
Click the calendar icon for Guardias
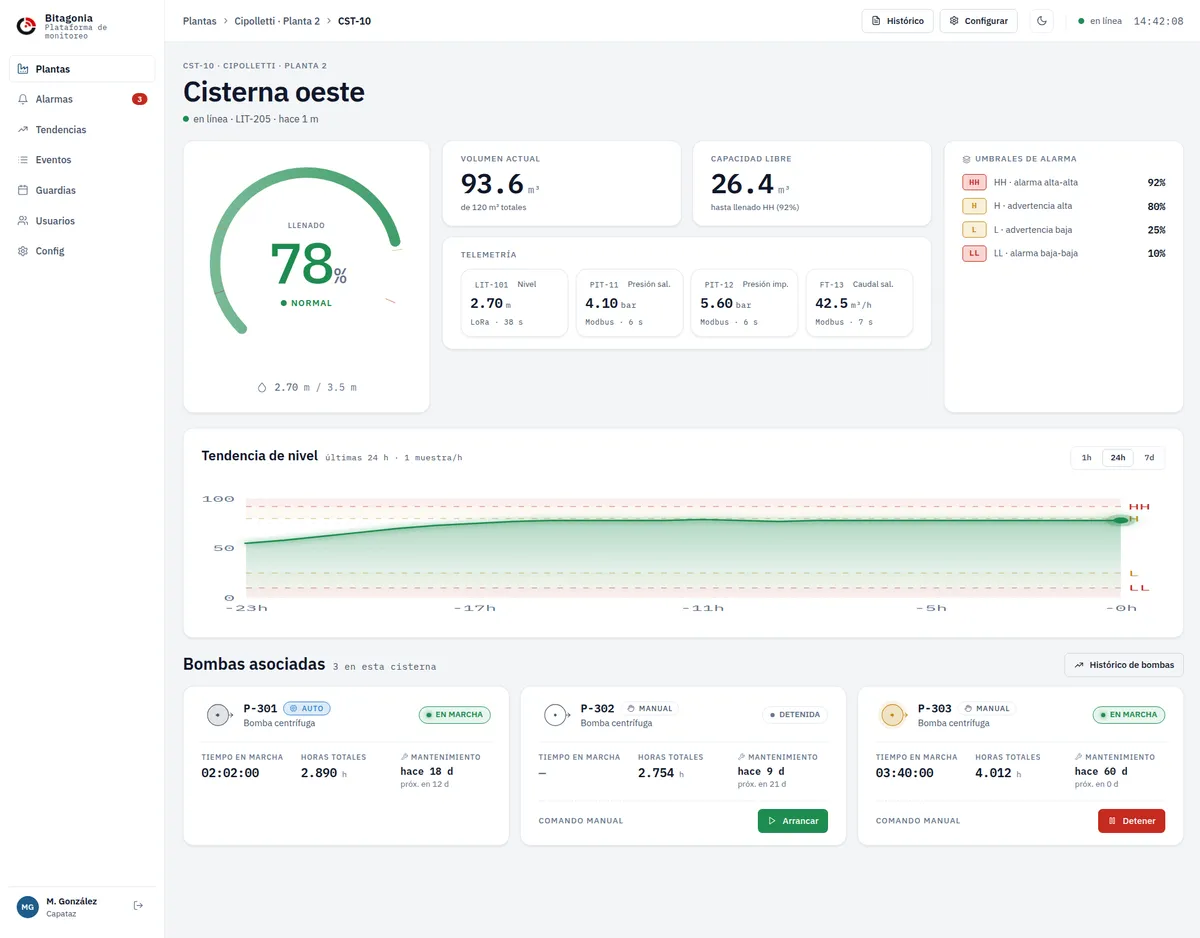(x=23, y=190)
